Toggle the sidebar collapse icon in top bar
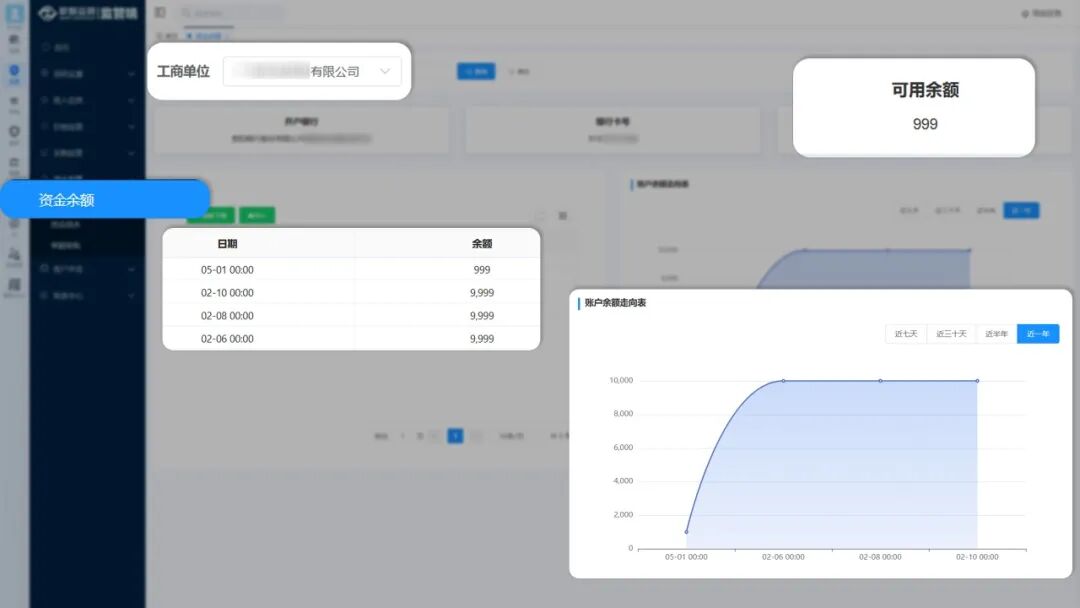Image resolution: width=1080 pixels, height=608 pixels. (x=160, y=12)
